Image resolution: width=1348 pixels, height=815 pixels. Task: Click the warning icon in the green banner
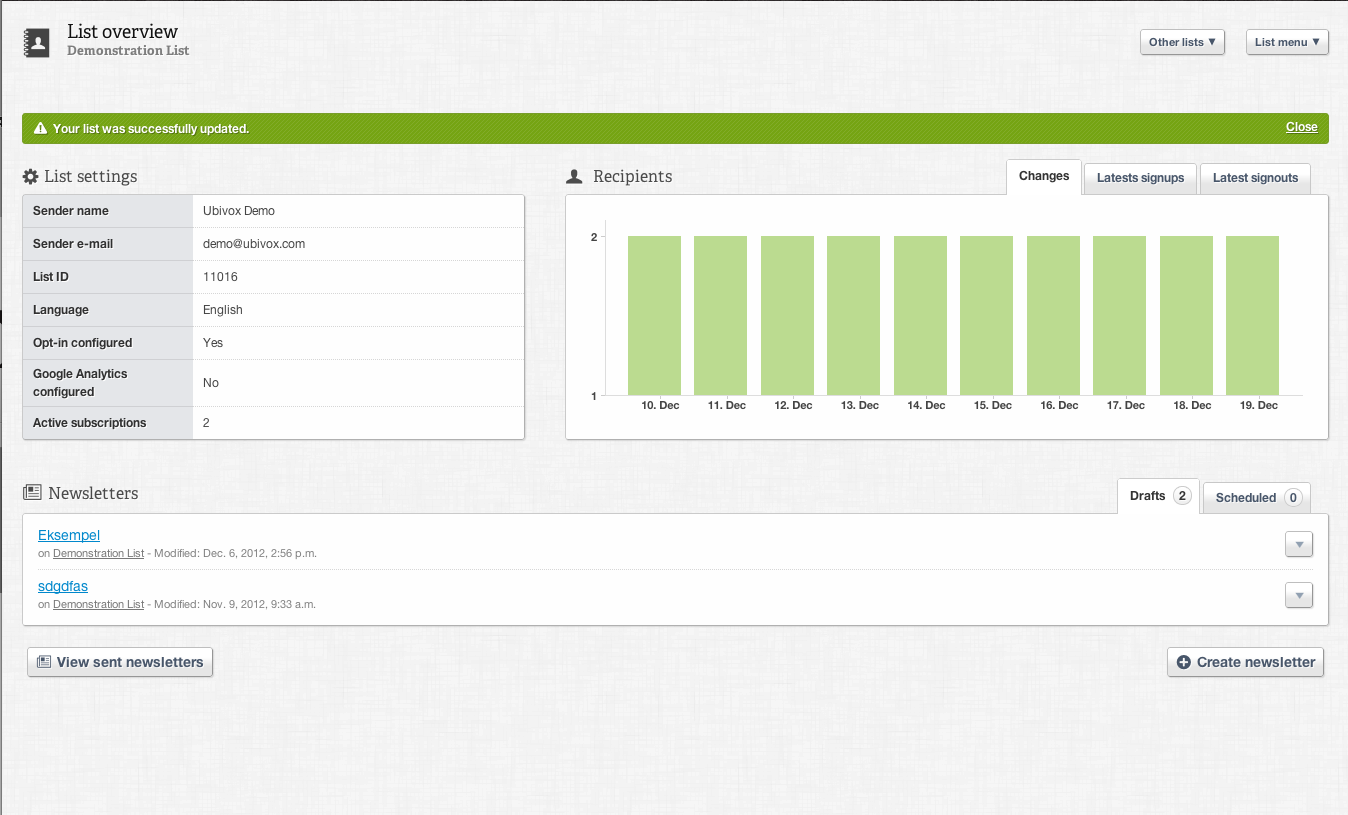tap(40, 128)
